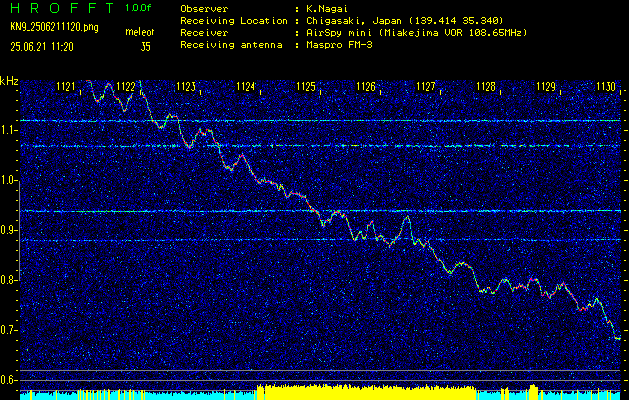Select the AirSpy mini receiver description
The height and width of the screenshot is (400, 629).
tap(416, 33)
